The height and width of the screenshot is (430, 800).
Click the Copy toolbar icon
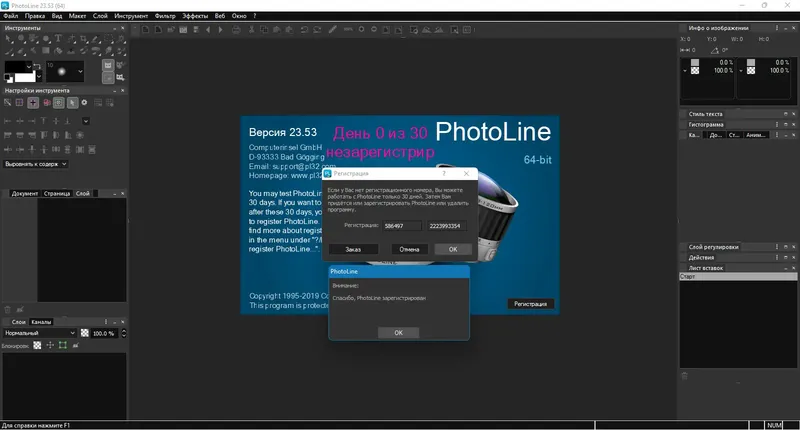[x=264, y=30]
